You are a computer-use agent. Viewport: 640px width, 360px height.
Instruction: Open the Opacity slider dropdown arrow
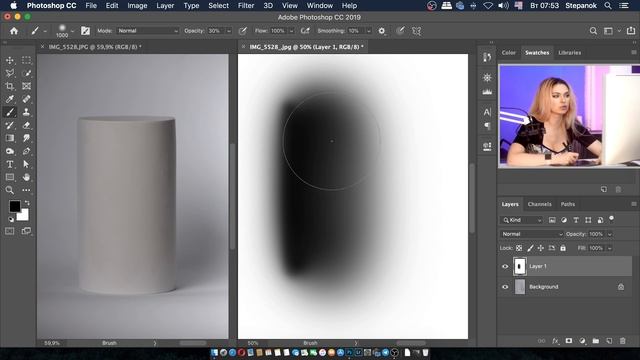click(x=229, y=31)
